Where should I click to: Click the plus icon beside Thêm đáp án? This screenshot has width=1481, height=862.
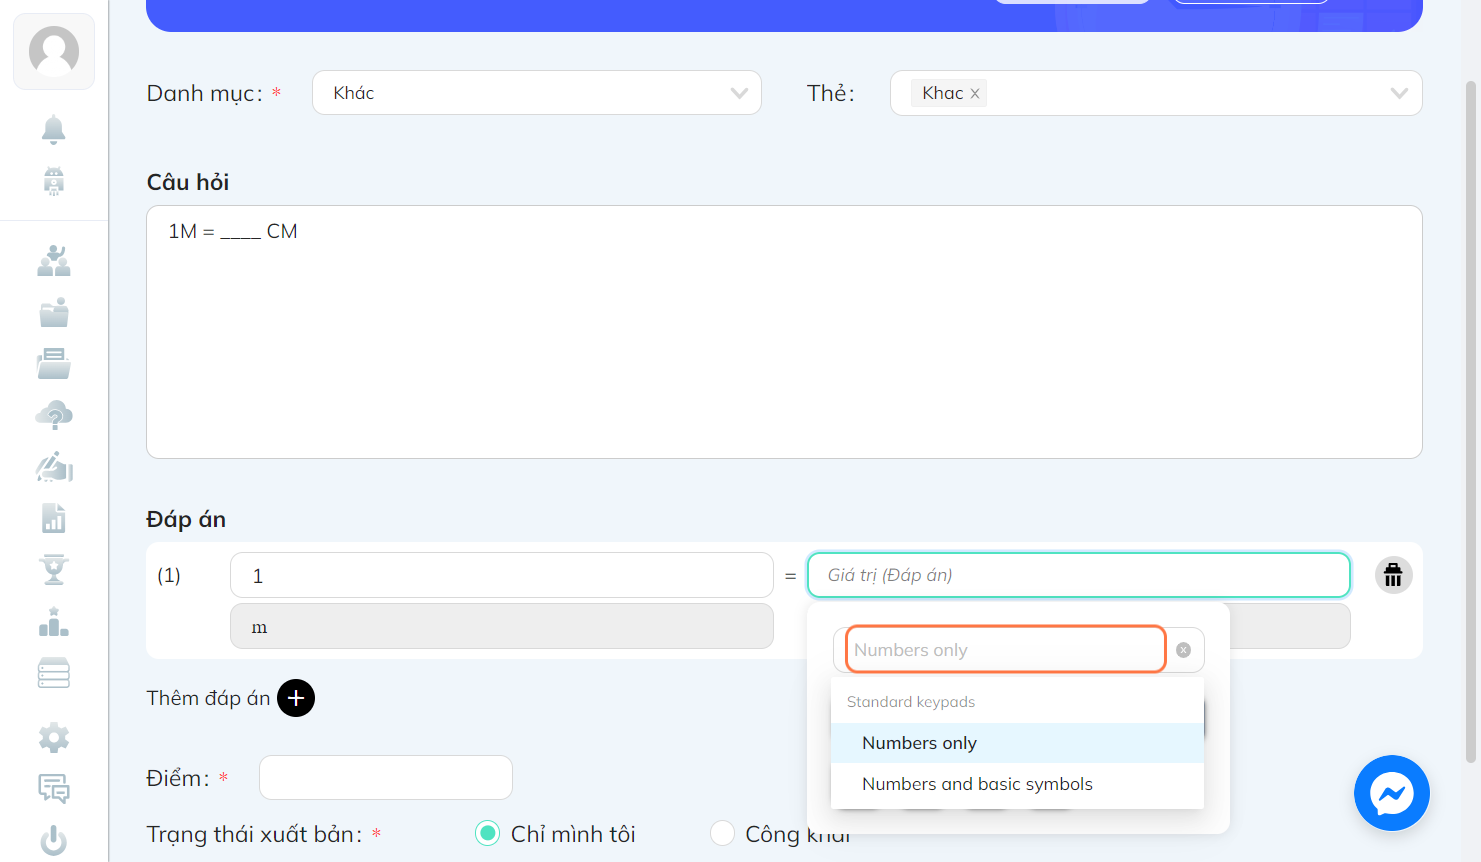(296, 698)
